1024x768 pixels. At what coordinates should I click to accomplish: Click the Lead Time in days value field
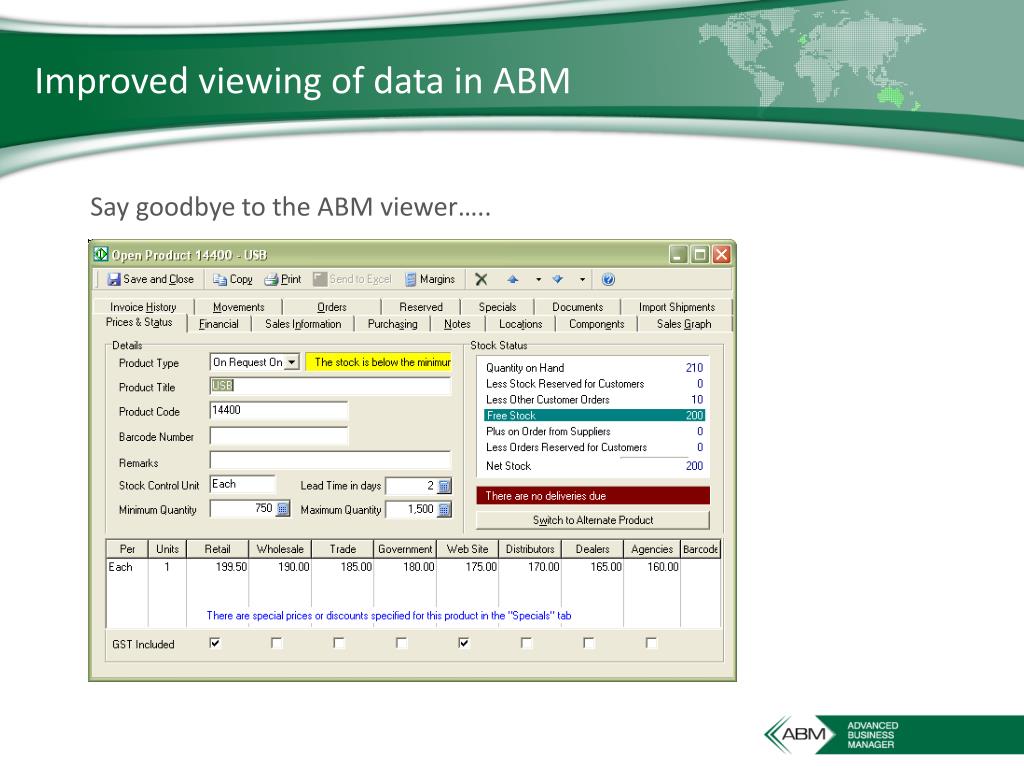tap(411, 486)
